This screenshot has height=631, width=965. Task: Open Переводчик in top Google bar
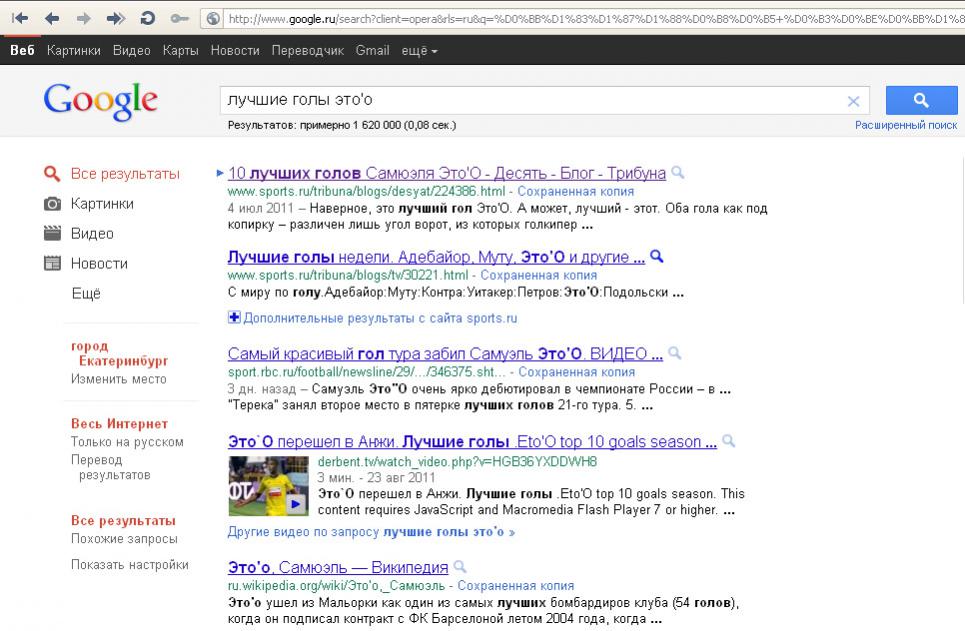(x=308, y=50)
